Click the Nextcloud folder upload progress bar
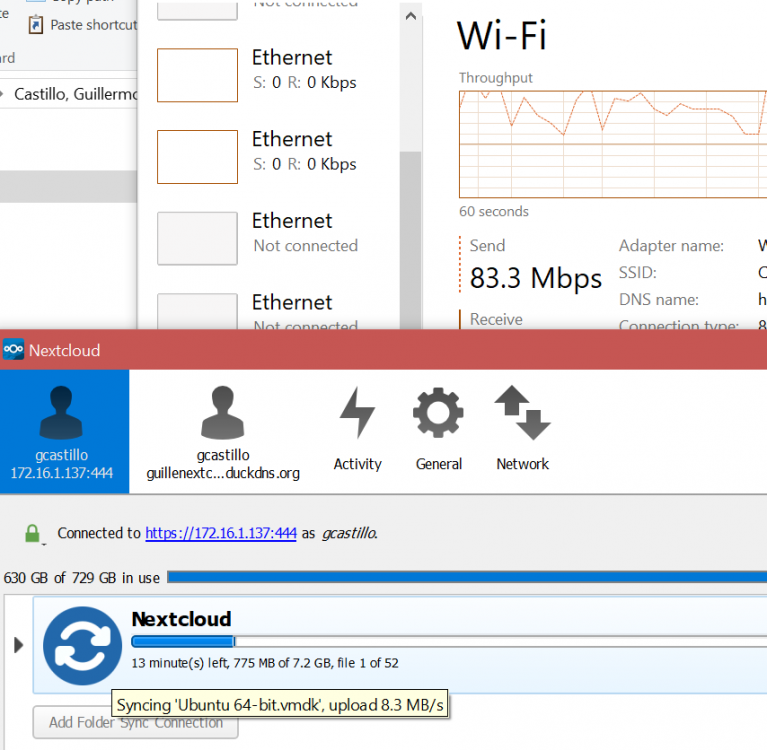The height and width of the screenshot is (750, 767). (x=449, y=641)
